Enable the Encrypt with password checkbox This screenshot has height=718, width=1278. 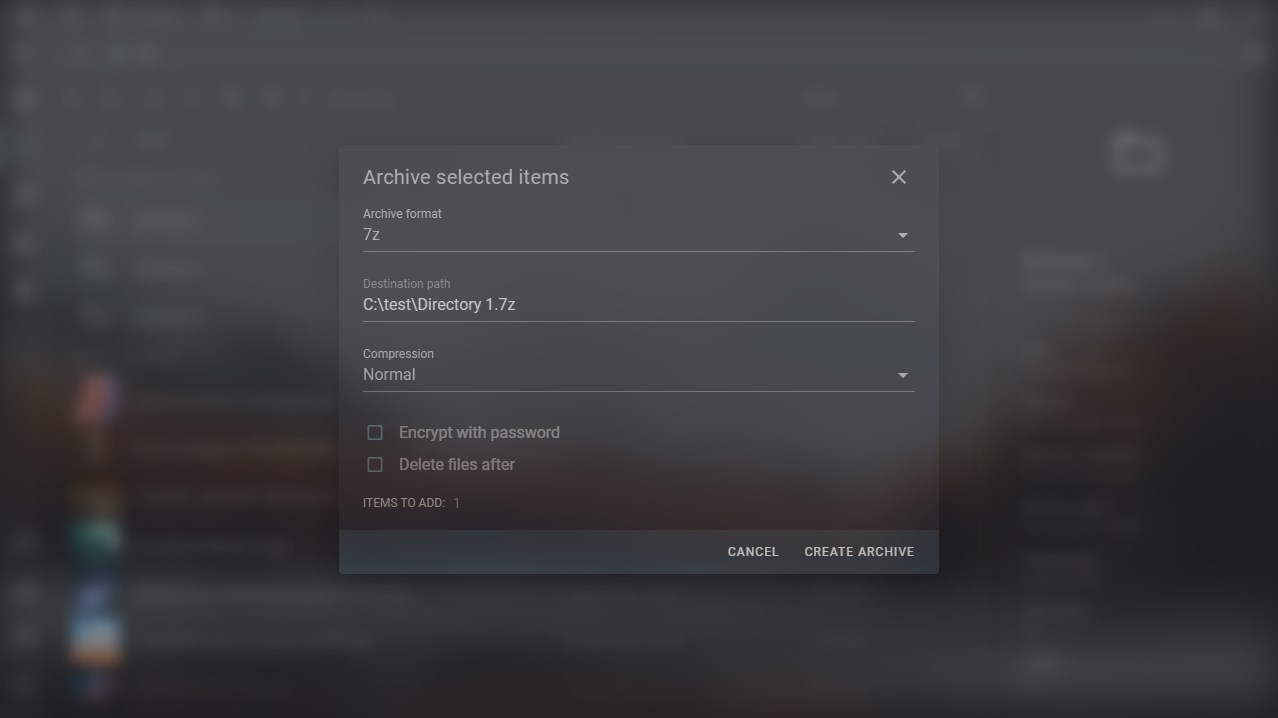click(x=375, y=433)
